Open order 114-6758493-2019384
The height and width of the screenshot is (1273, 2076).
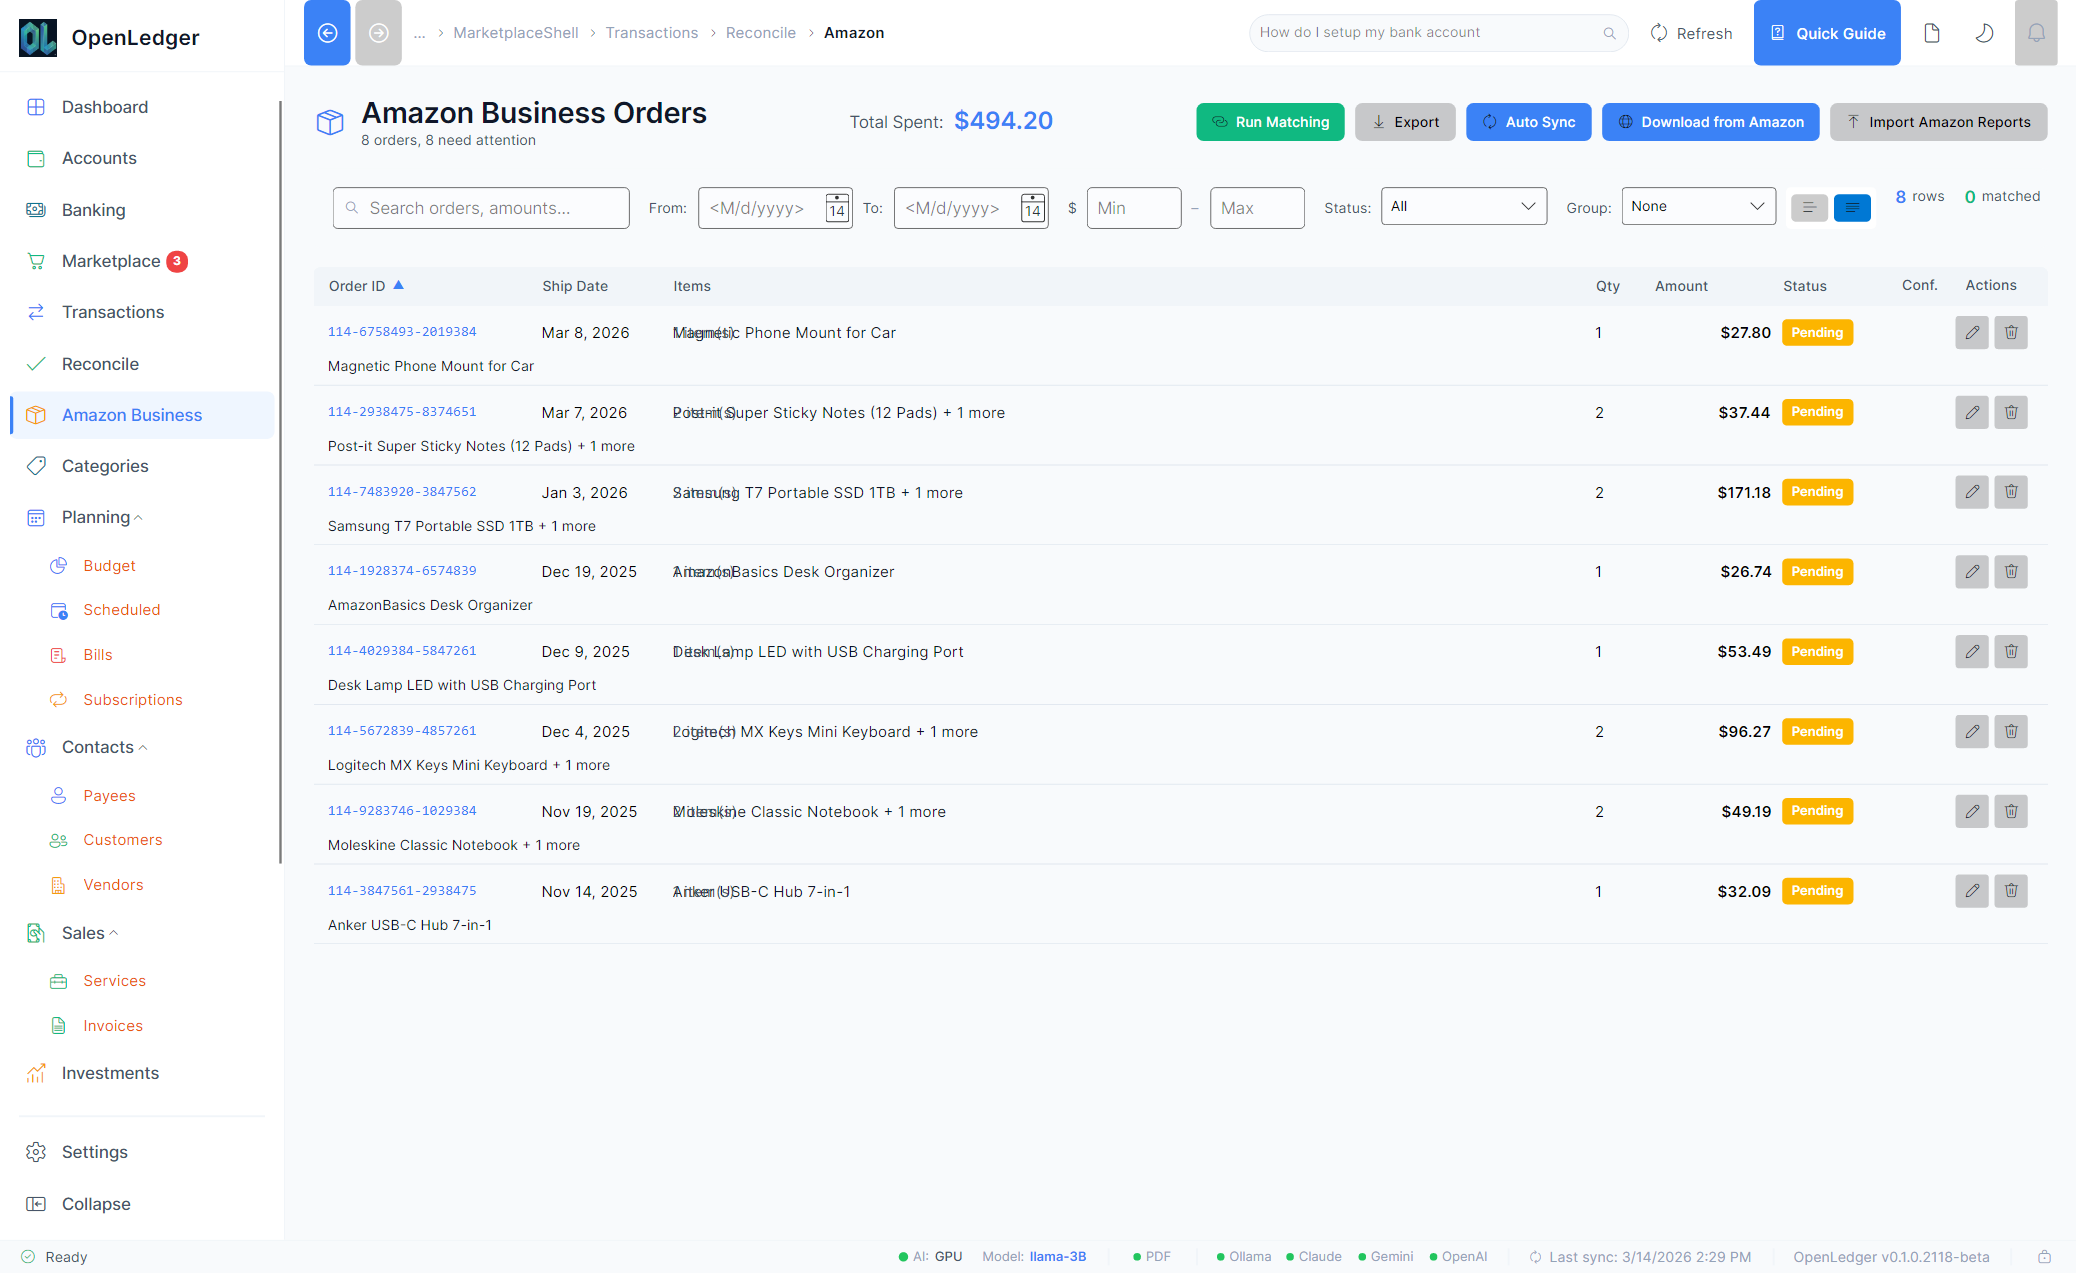click(402, 331)
